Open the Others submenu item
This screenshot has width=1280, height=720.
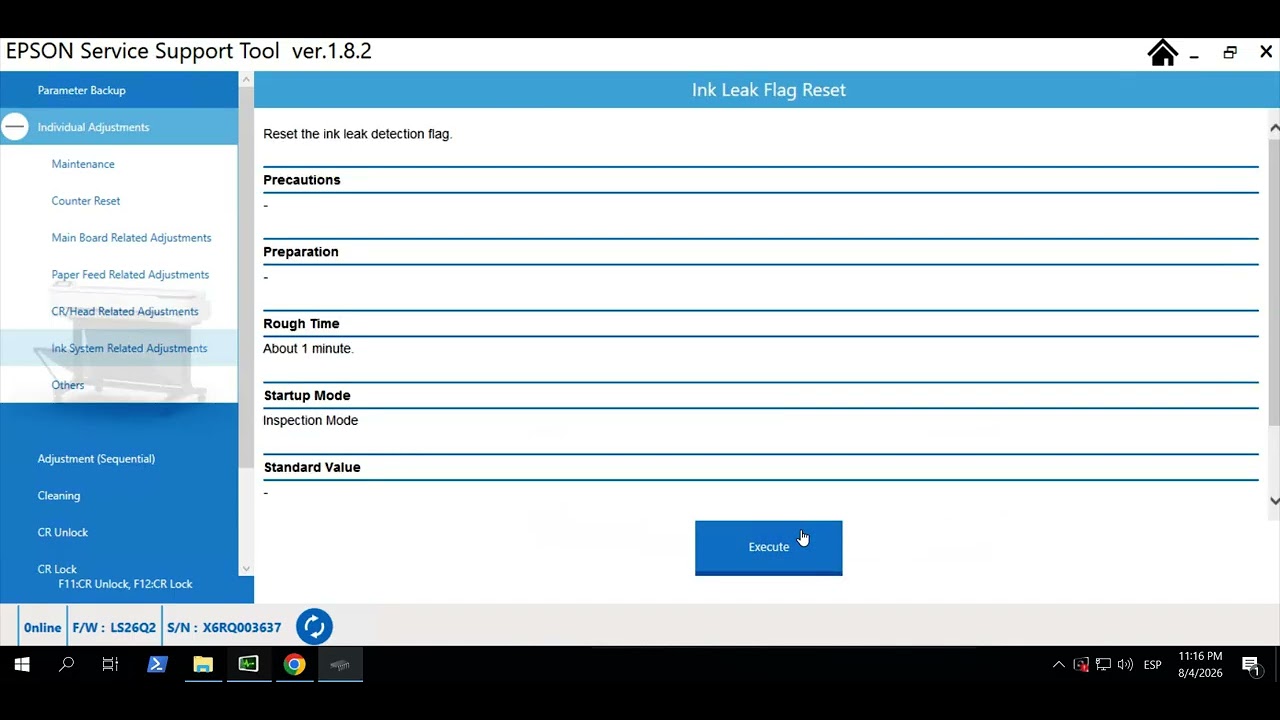[x=68, y=385]
